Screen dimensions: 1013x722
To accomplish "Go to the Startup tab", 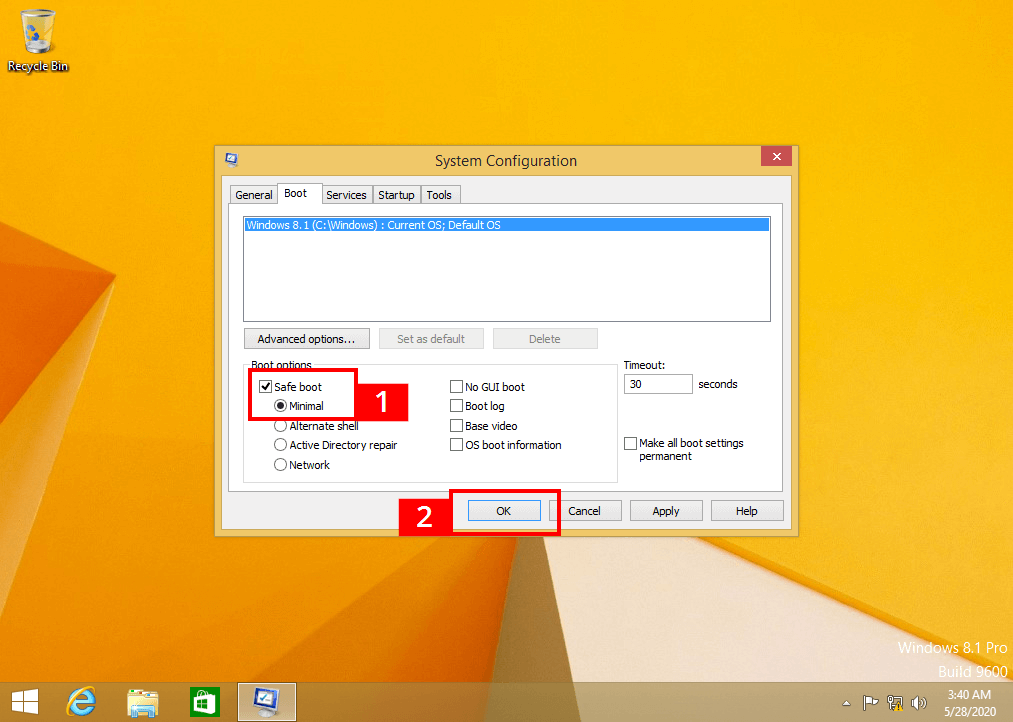I will coord(396,195).
